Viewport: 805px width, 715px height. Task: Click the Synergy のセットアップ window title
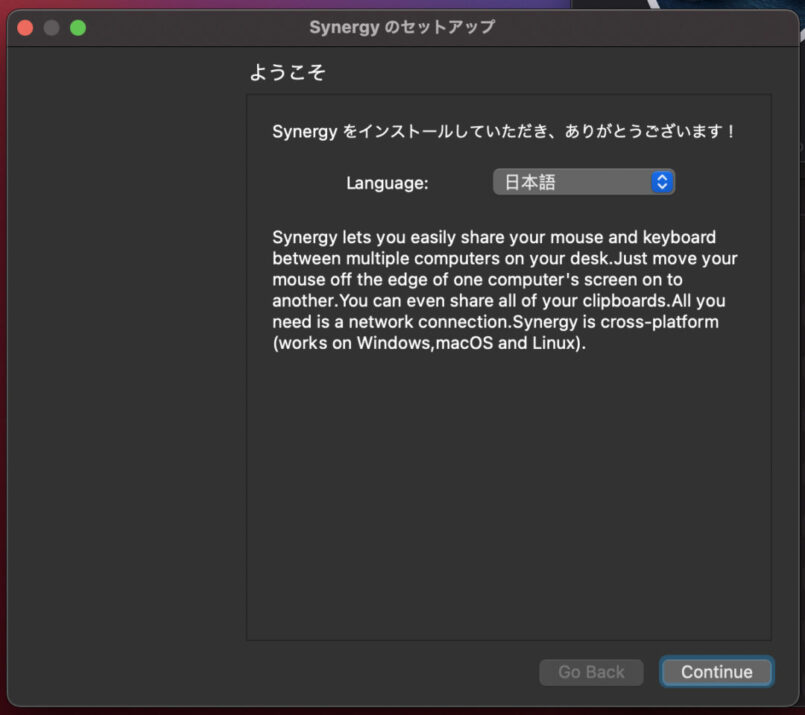point(402,27)
